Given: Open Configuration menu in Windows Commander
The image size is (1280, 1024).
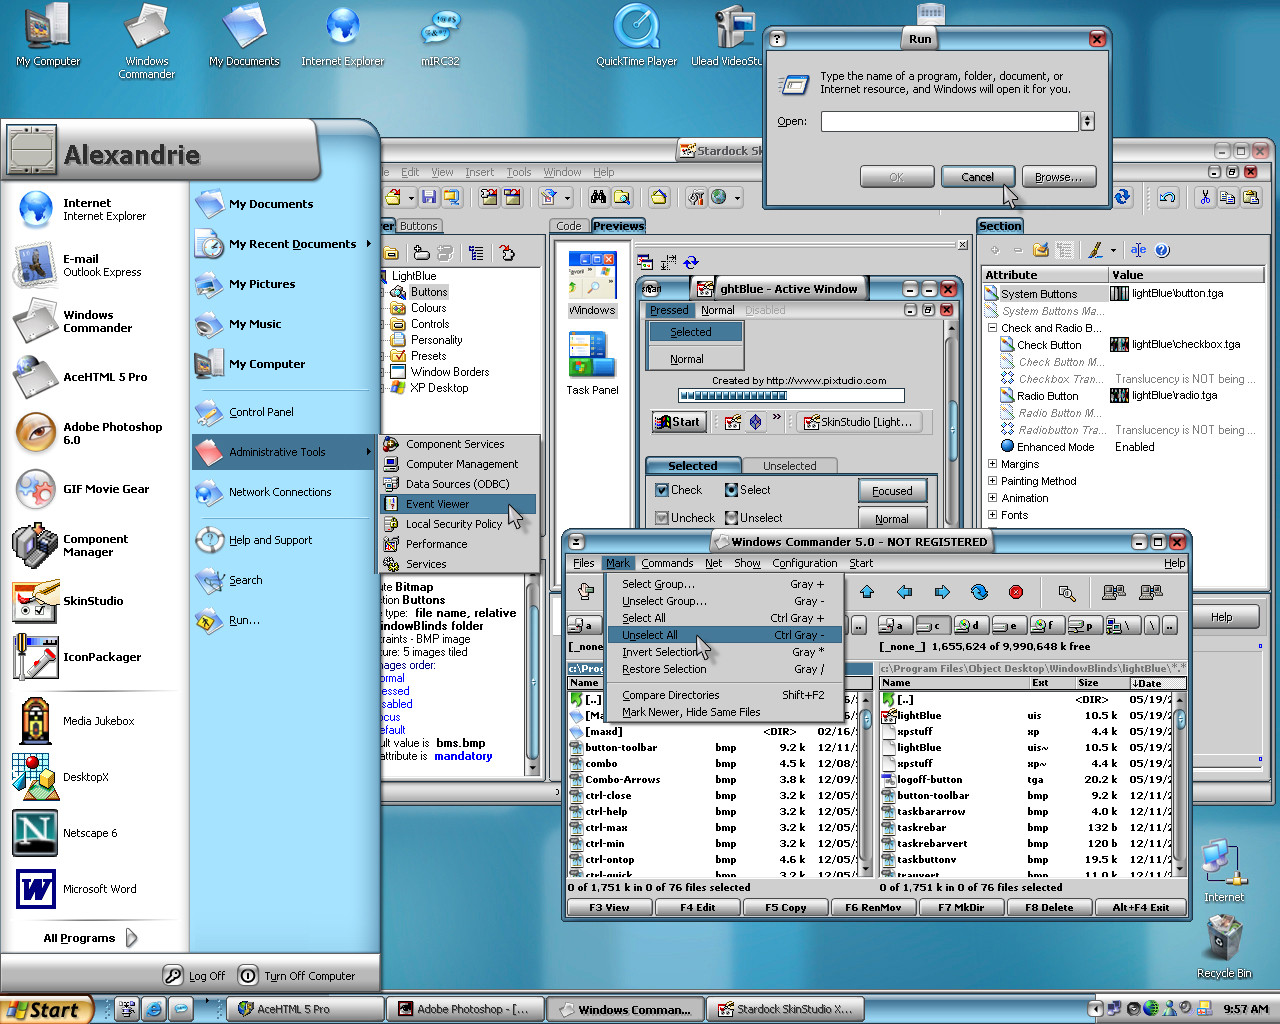Looking at the screenshot, I should click(x=805, y=563).
